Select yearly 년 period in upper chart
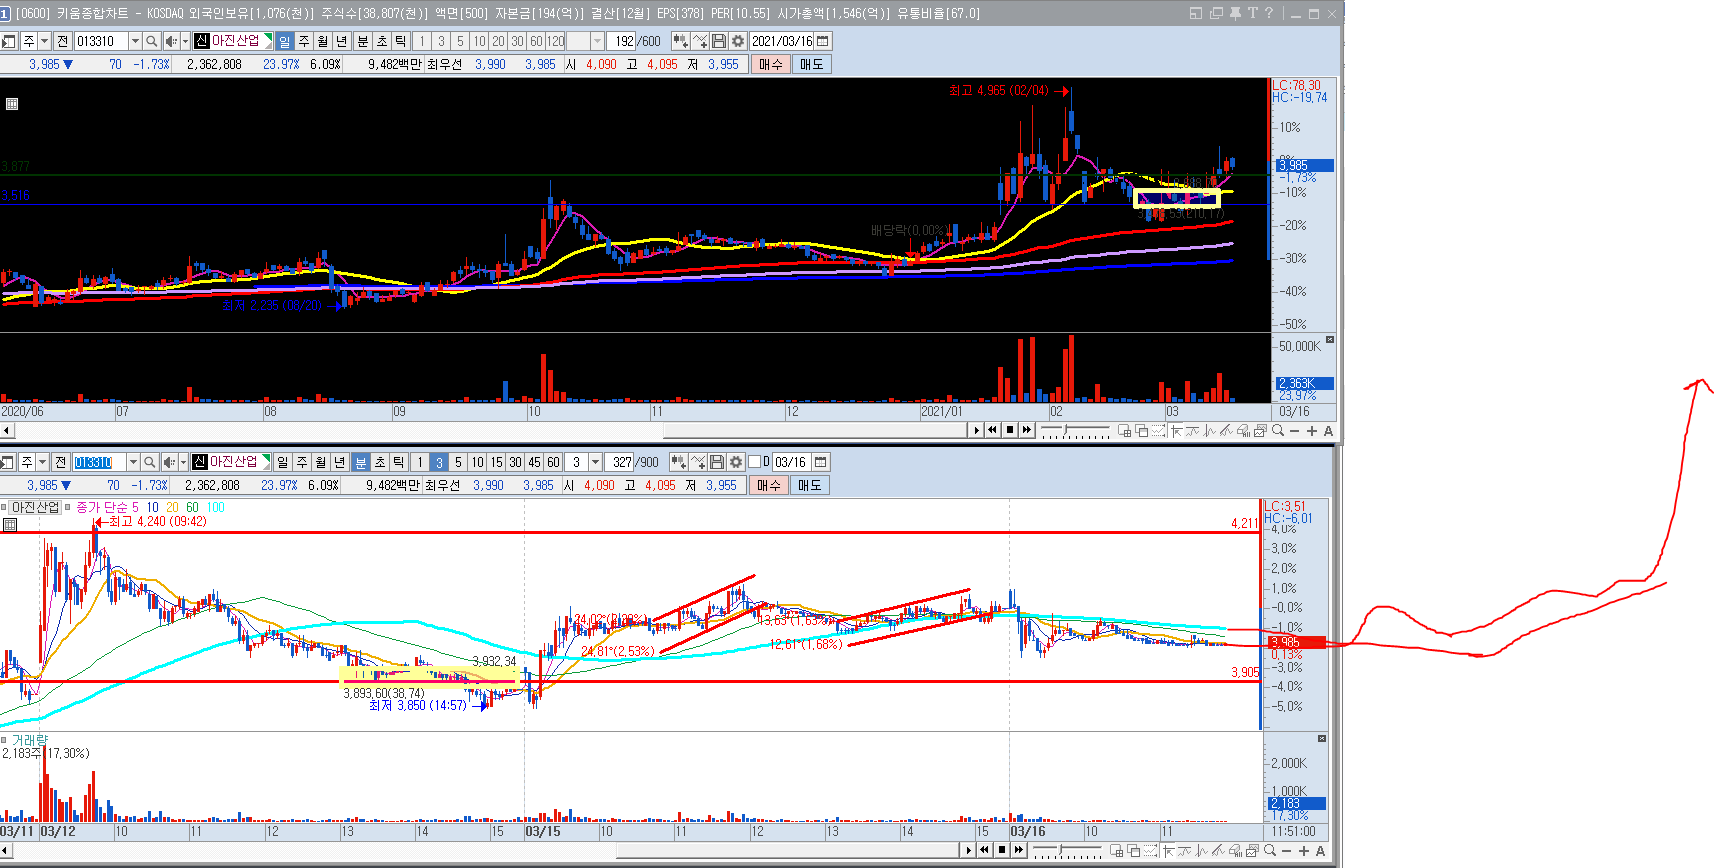Screen dimensions: 1714x868 (x=341, y=41)
